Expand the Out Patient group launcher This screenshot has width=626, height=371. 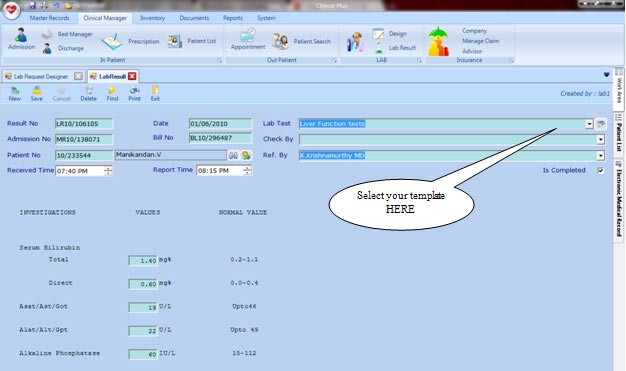coord(334,60)
